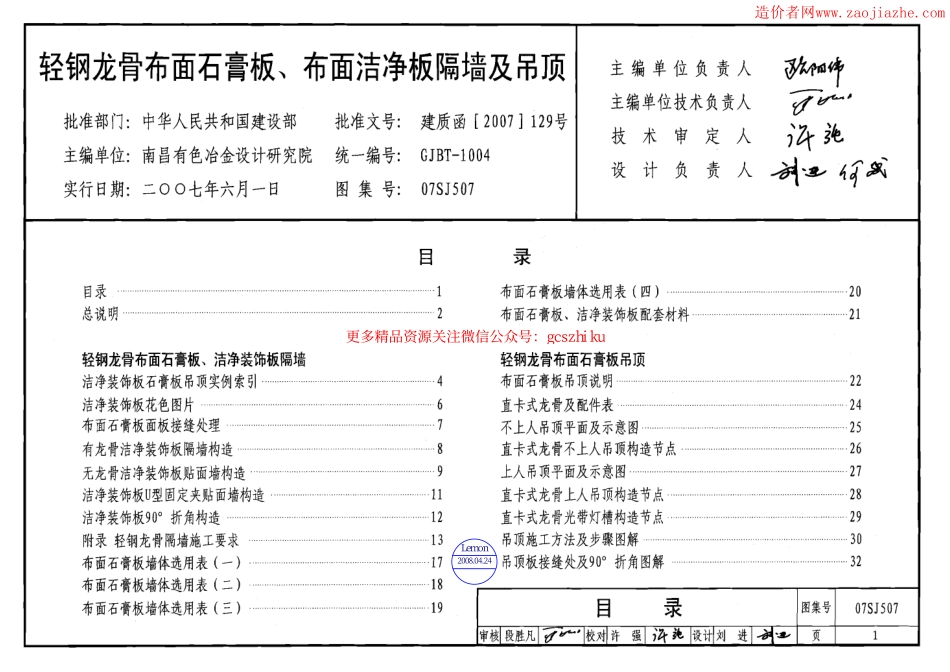Click the signature beside 主编单位负责人
This screenshot has width=950, height=672.
click(815, 66)
